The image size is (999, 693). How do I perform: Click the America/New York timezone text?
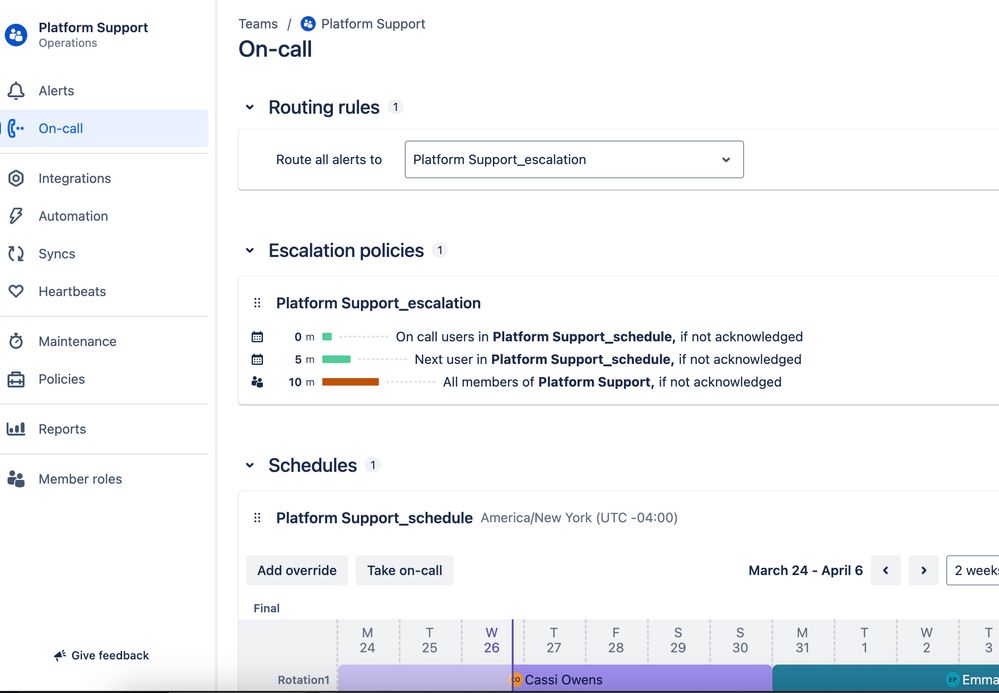coord(579,518)
